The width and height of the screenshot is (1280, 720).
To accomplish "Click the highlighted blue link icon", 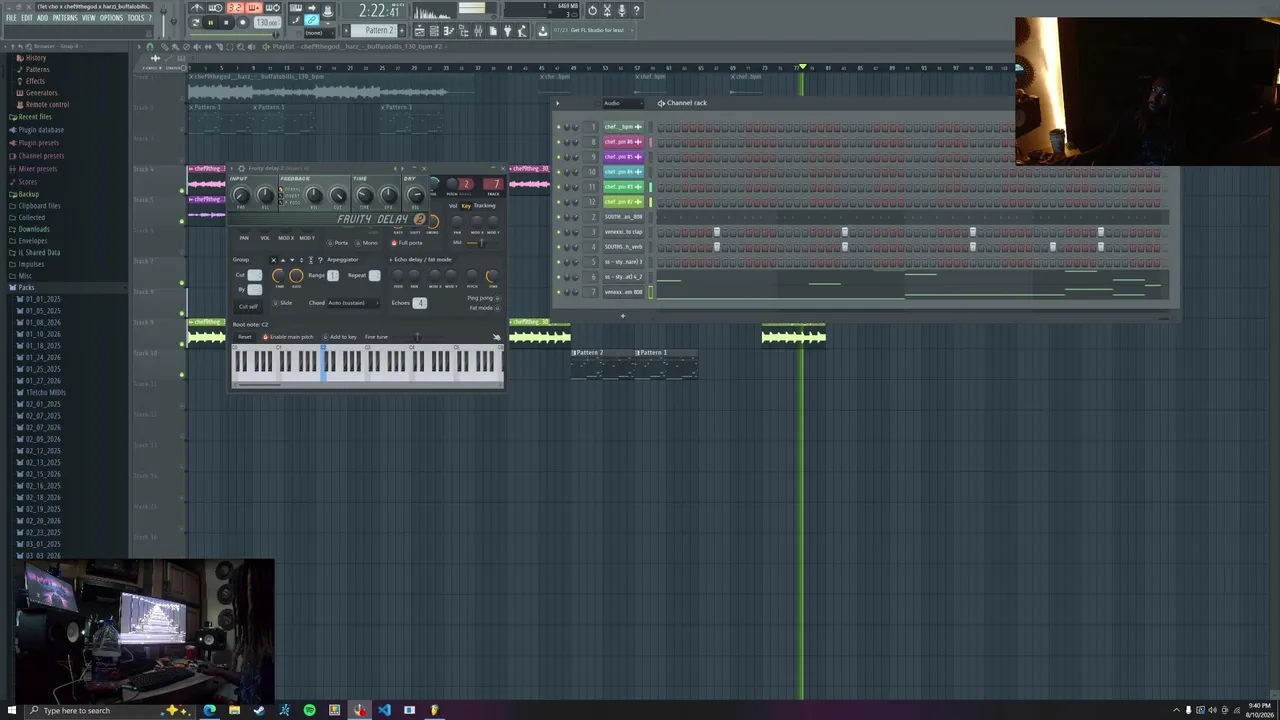I will tap(311, 21).
